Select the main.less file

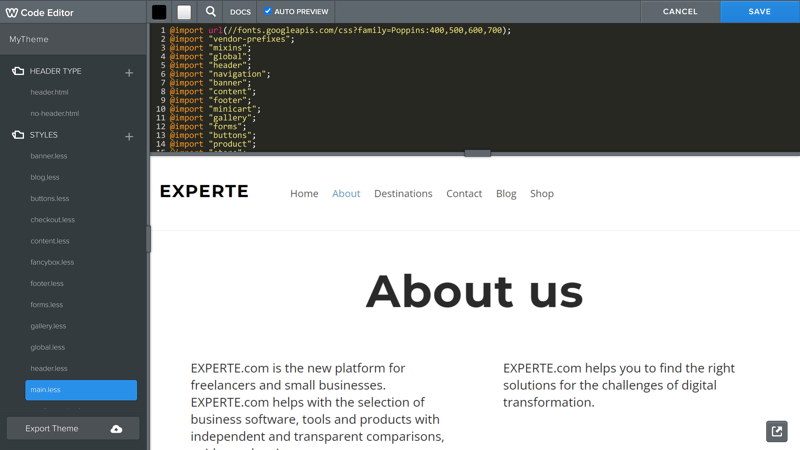[x=81, y=390]
